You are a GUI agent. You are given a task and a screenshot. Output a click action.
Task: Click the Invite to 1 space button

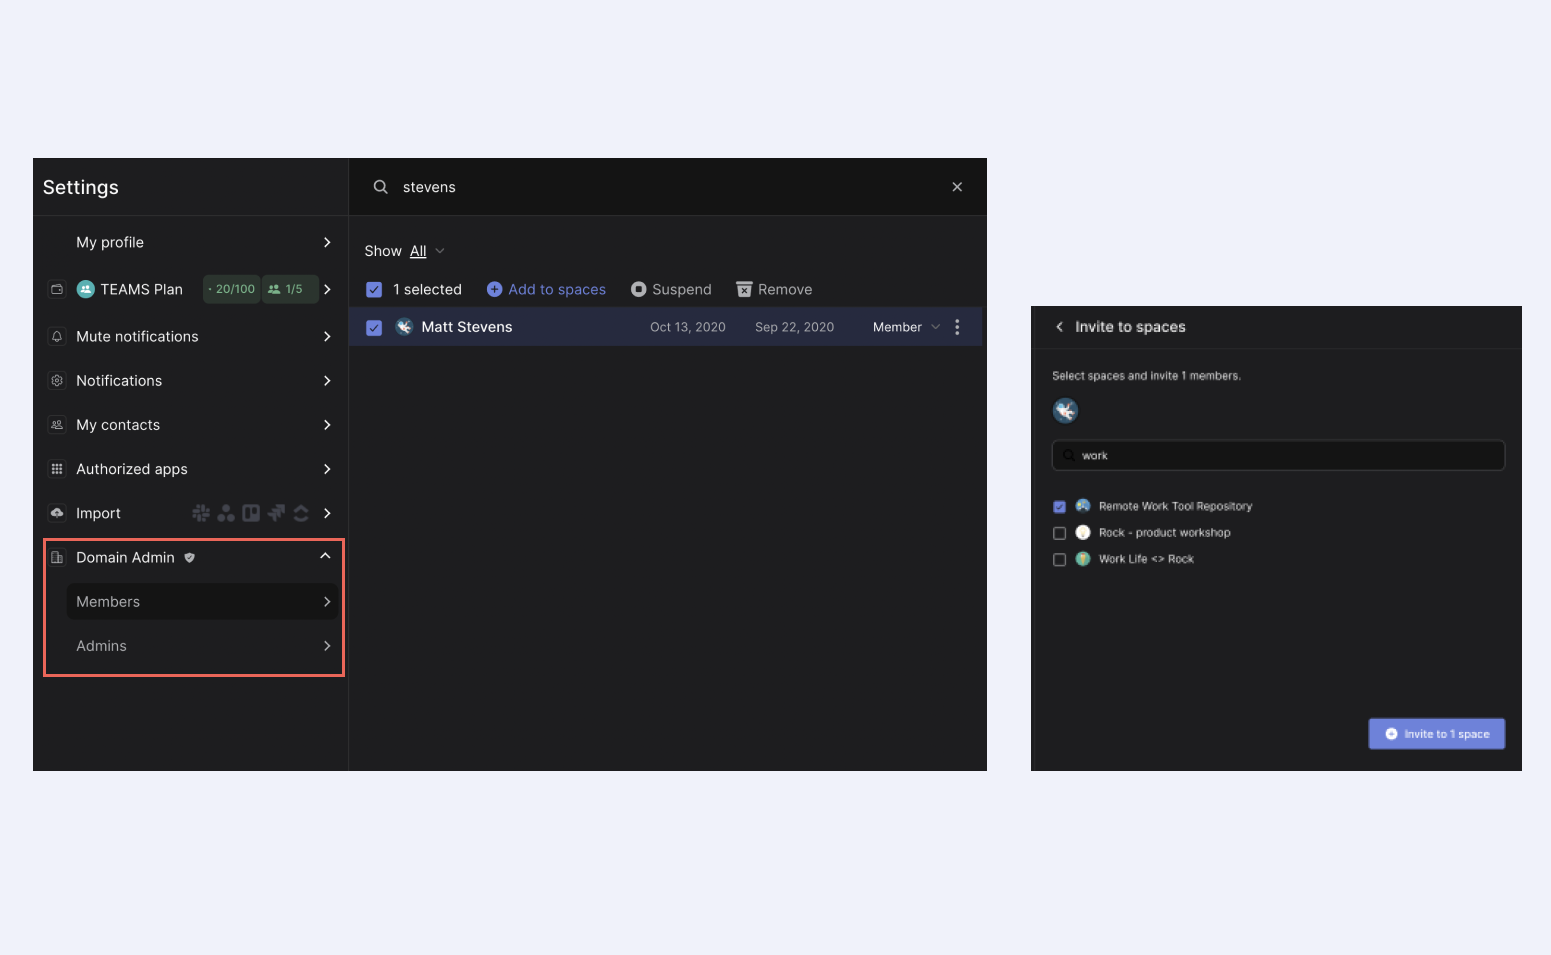tap(1436, 734)
